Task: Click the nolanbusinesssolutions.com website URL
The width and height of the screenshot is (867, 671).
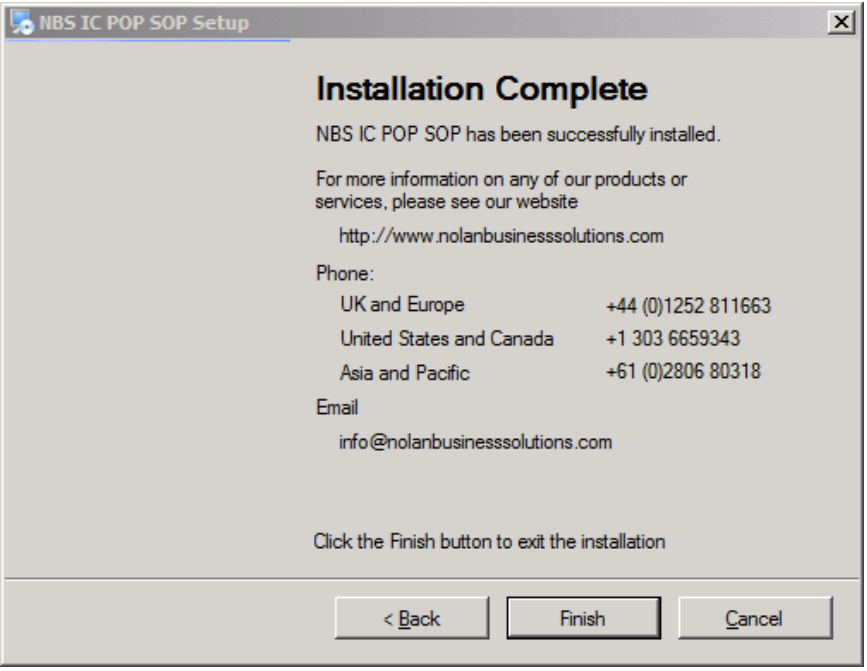Action: [501, 237]
